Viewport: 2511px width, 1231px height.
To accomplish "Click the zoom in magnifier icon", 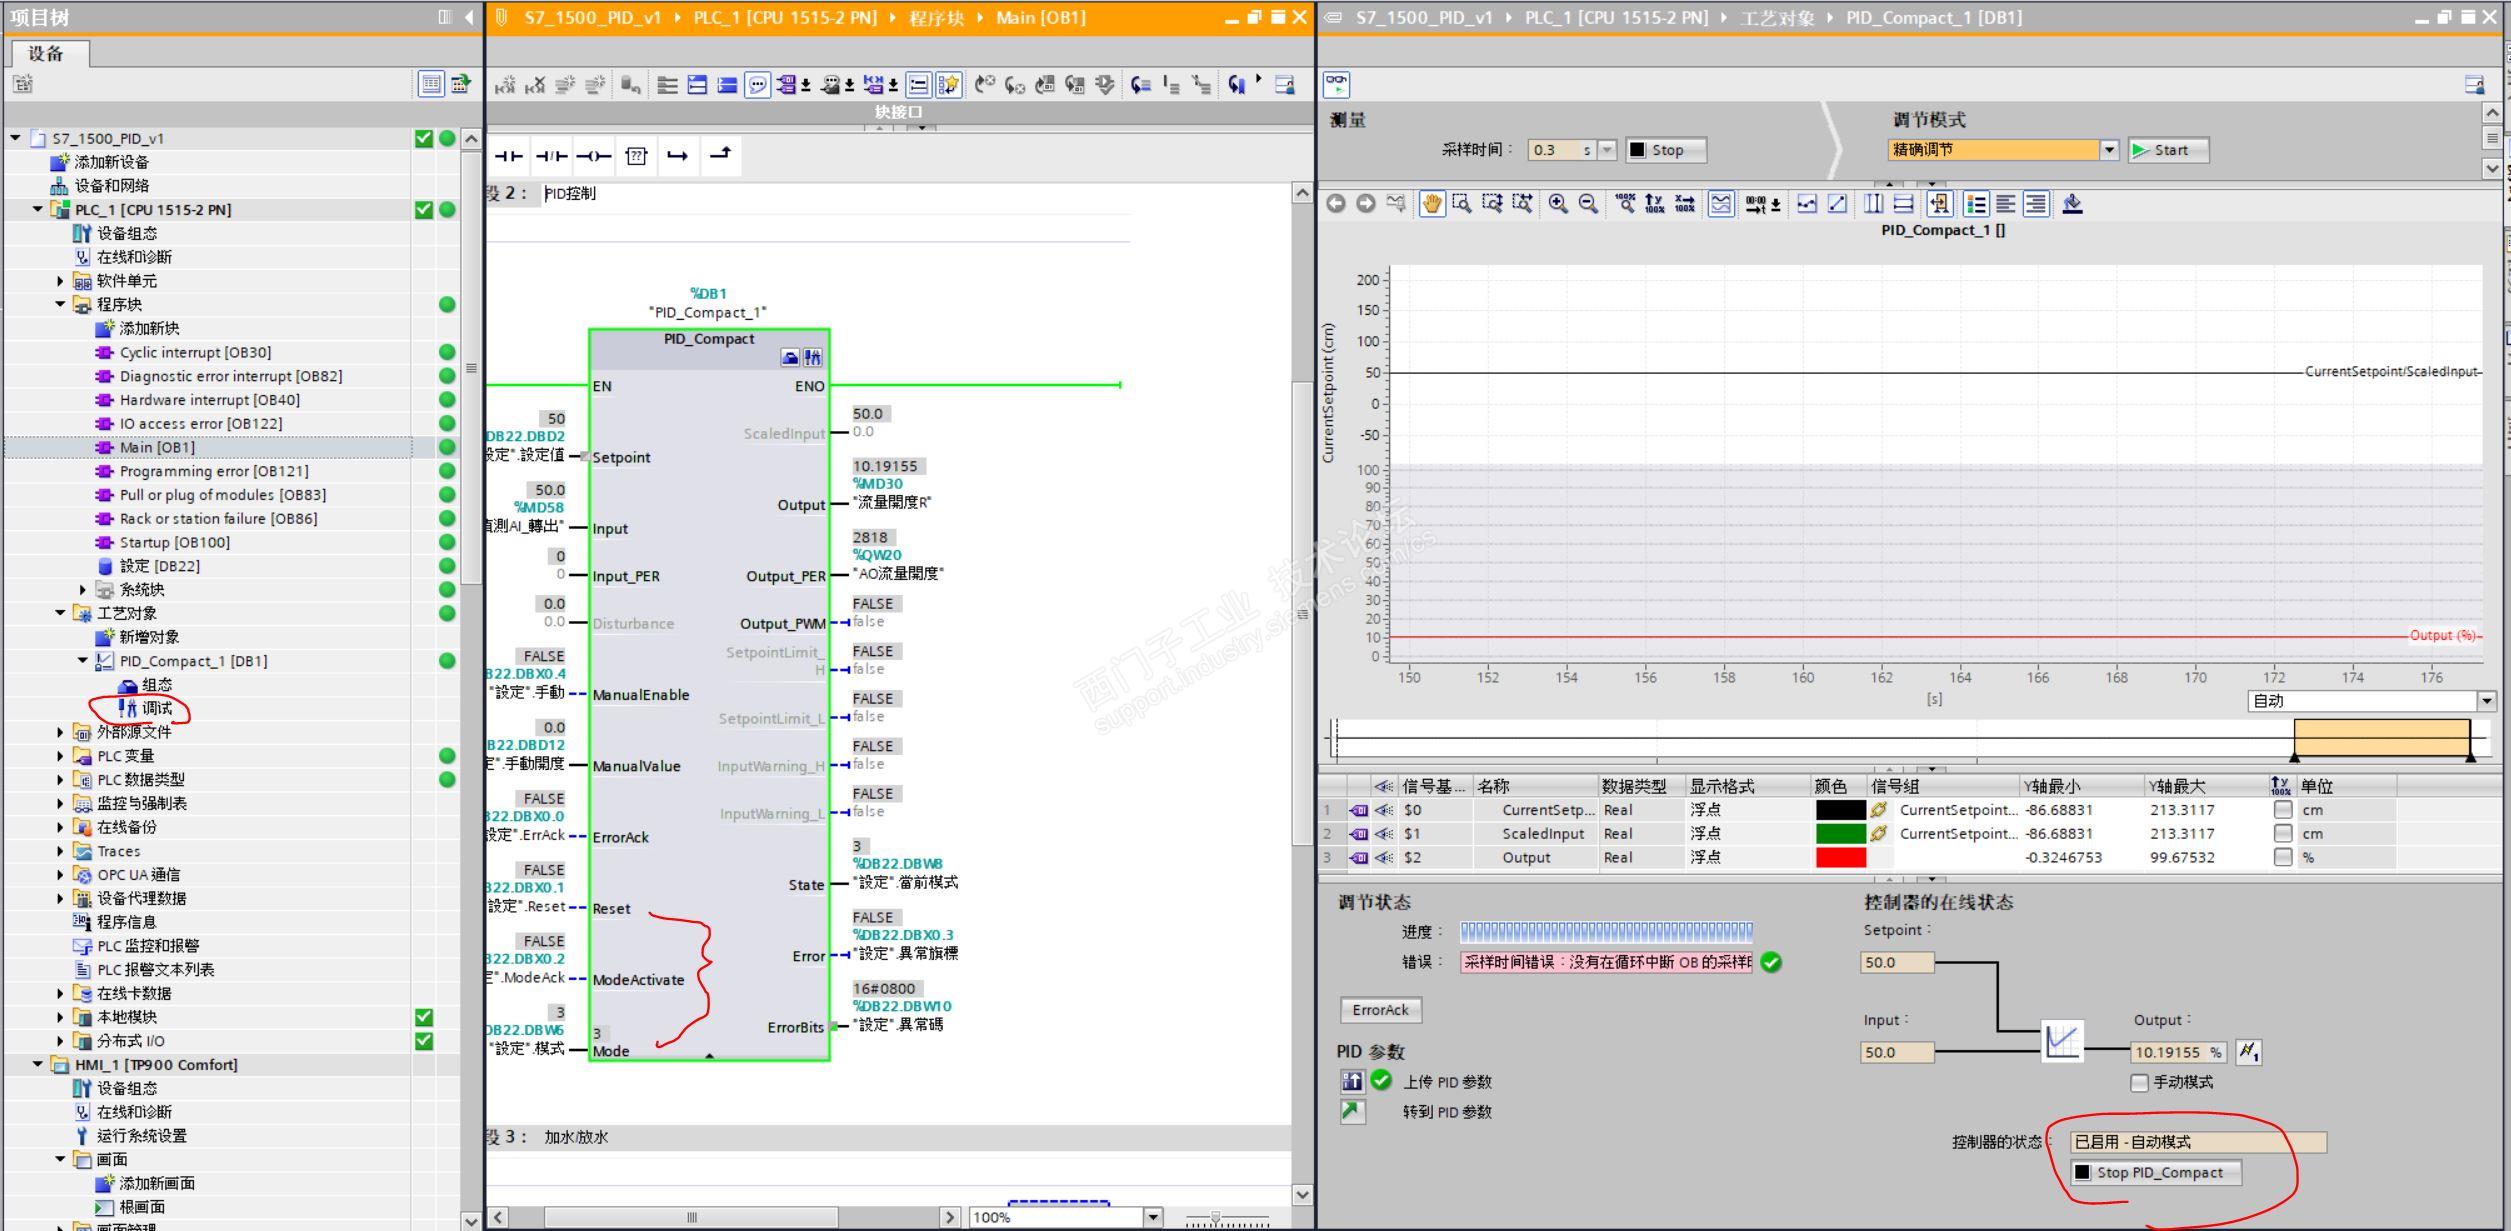I will point(1558,204).
